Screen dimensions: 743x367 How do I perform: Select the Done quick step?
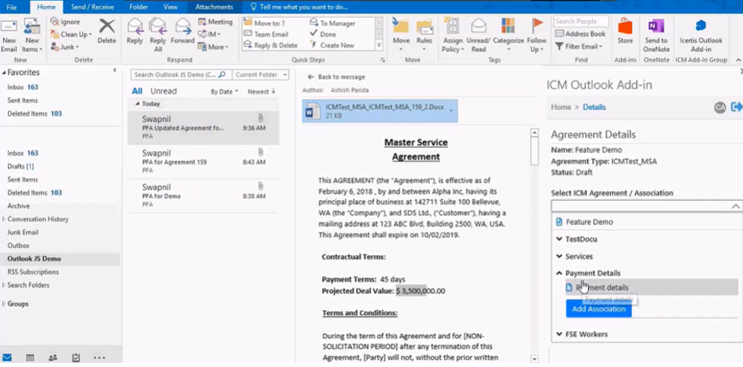pos(323,34)
